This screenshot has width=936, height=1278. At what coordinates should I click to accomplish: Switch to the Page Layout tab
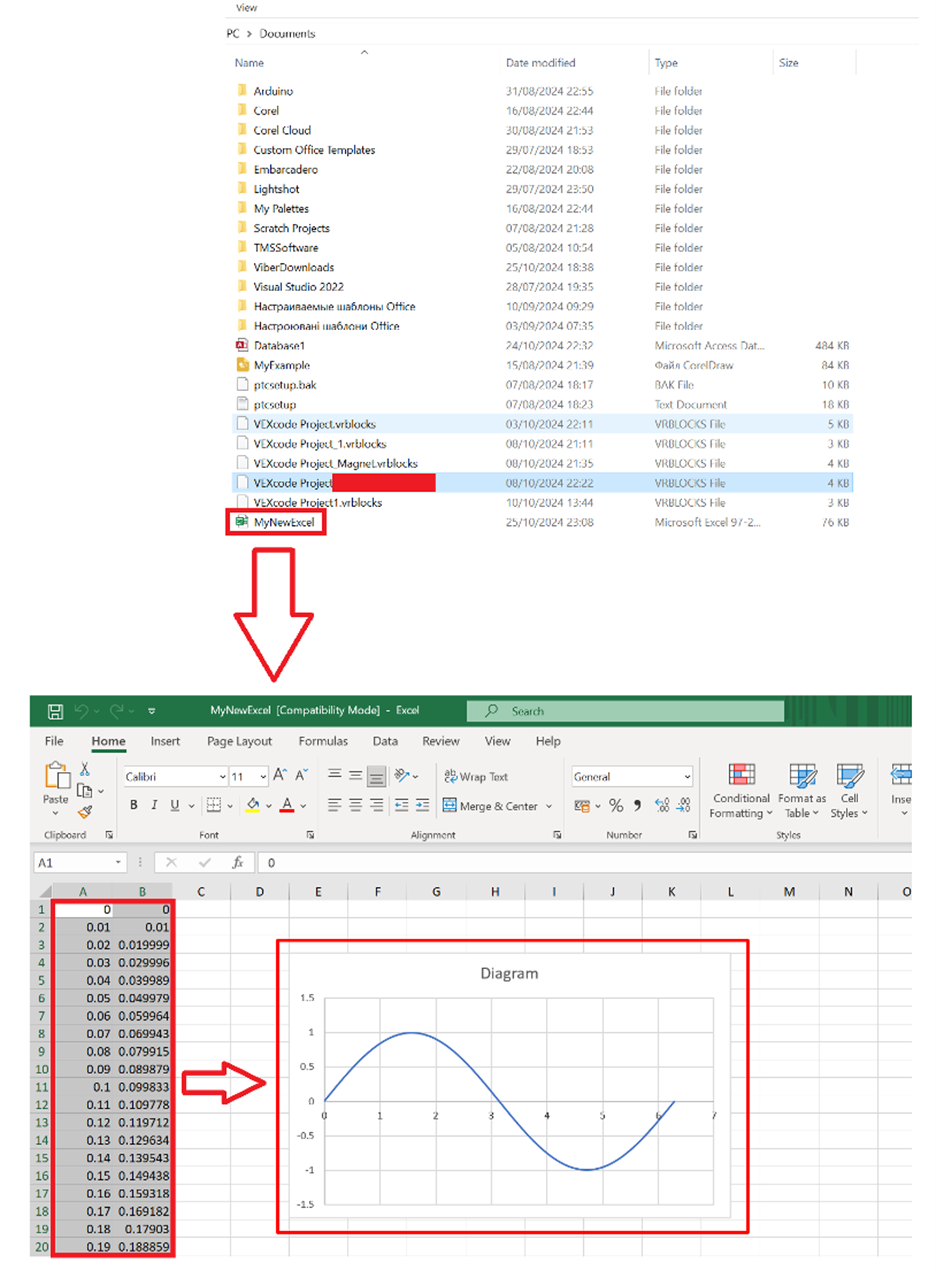[x=239, y=741]
